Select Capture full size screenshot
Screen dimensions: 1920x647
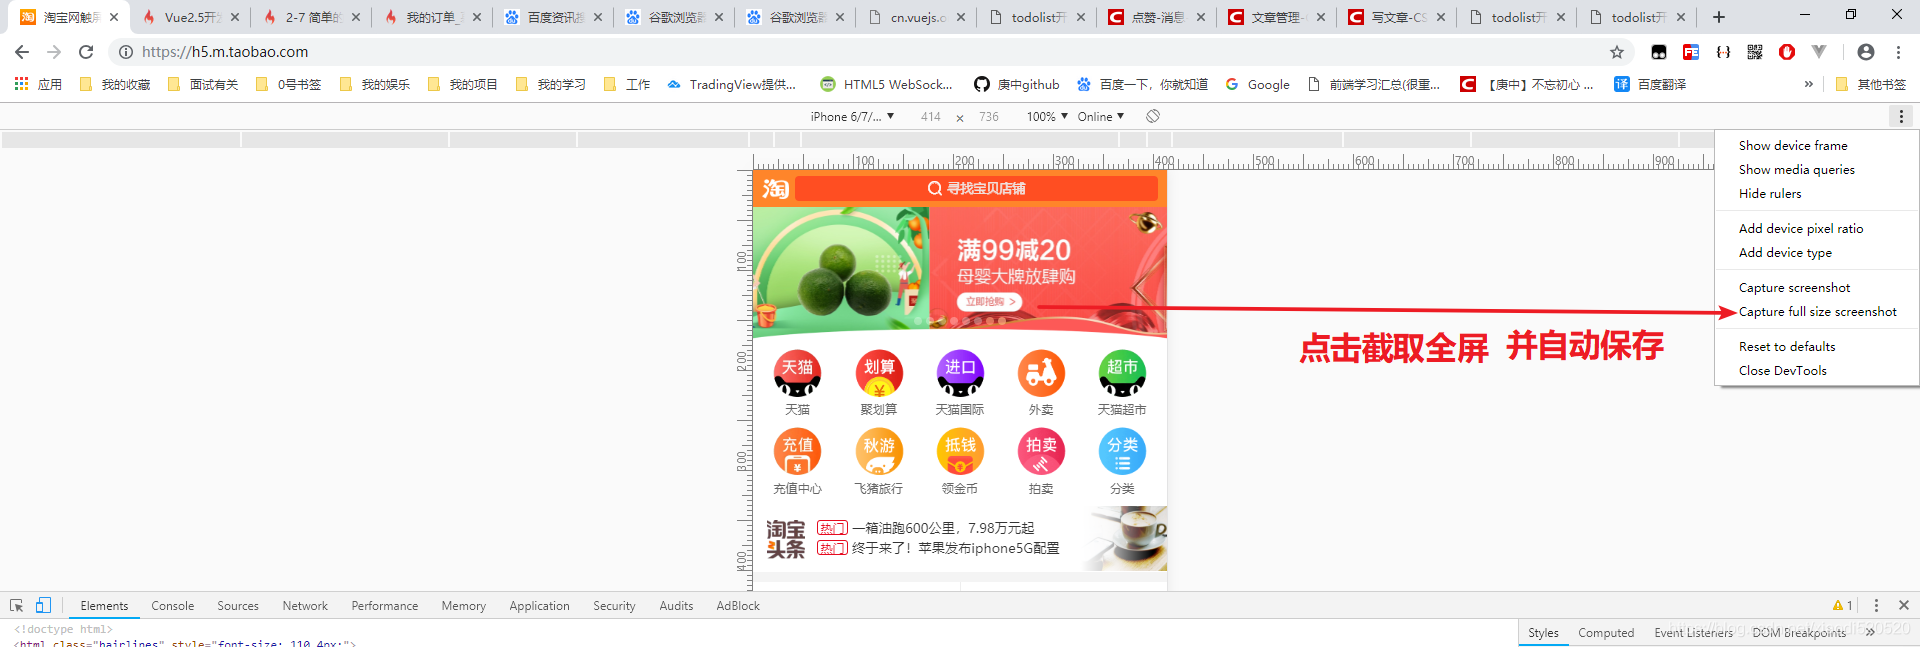(x=1816, y=312)
